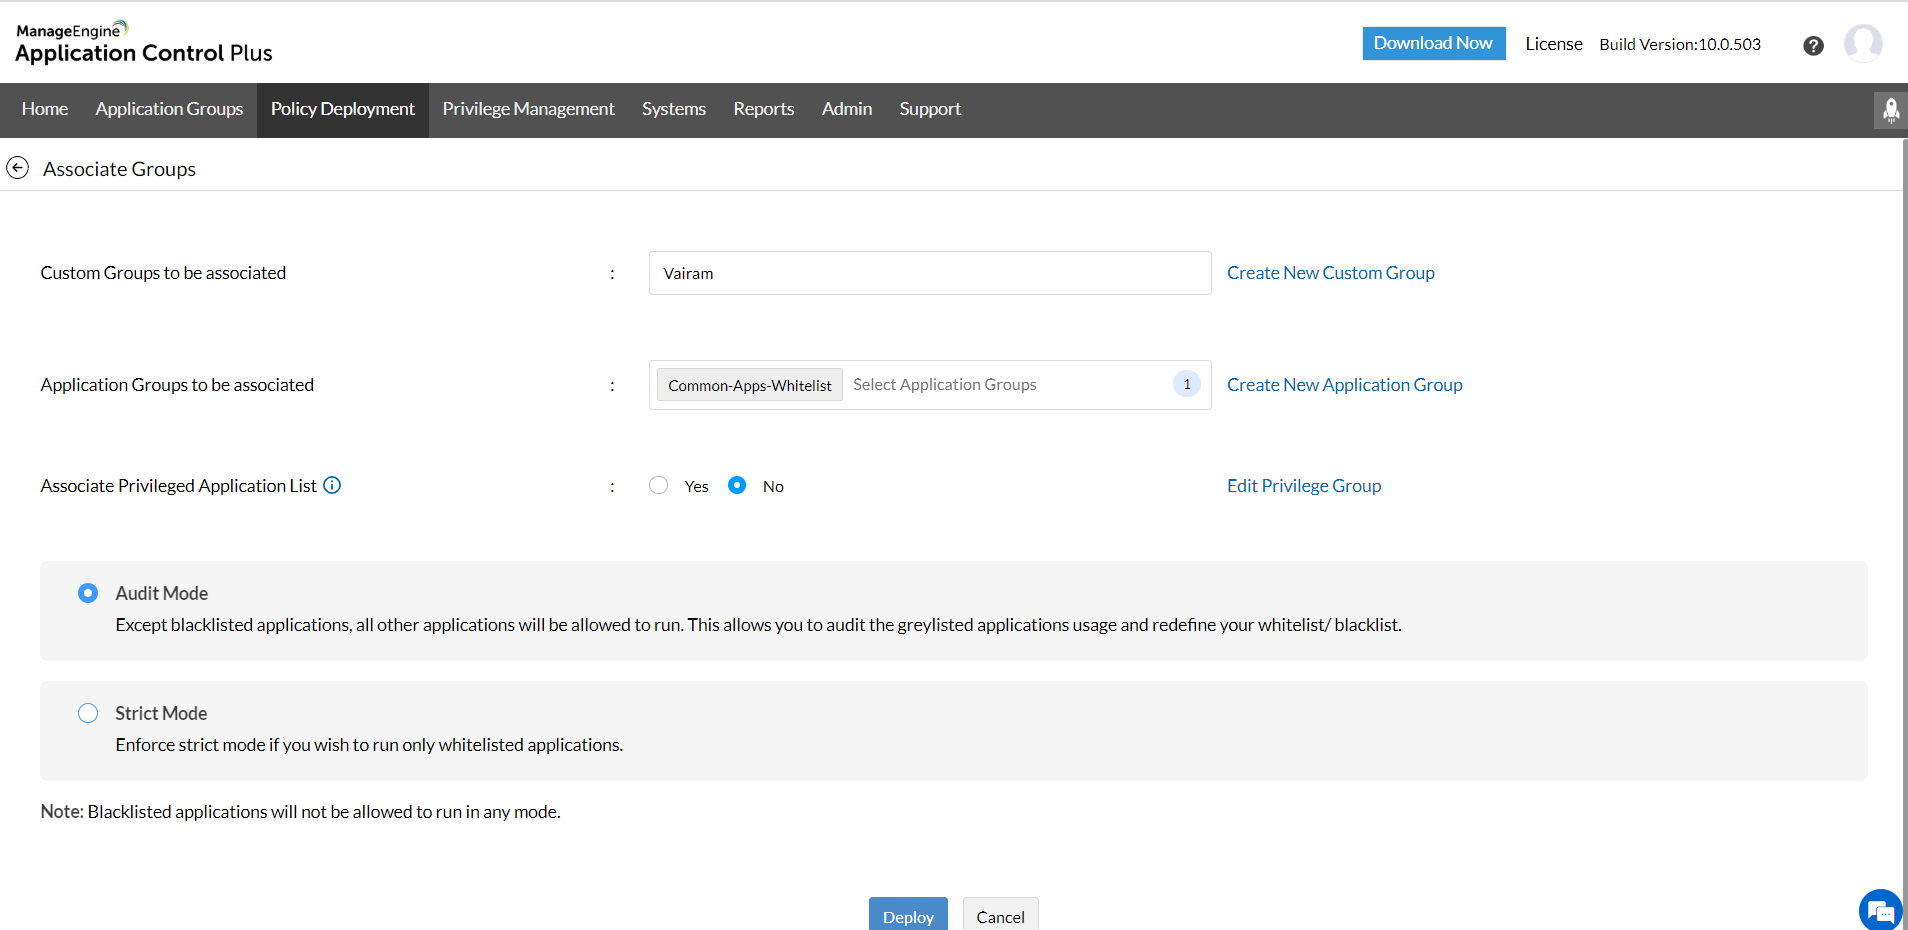This screenshot has width=1908, height=930.
Task: Select Yes for Associate Privileged Application List
Action: coord(658,485)
